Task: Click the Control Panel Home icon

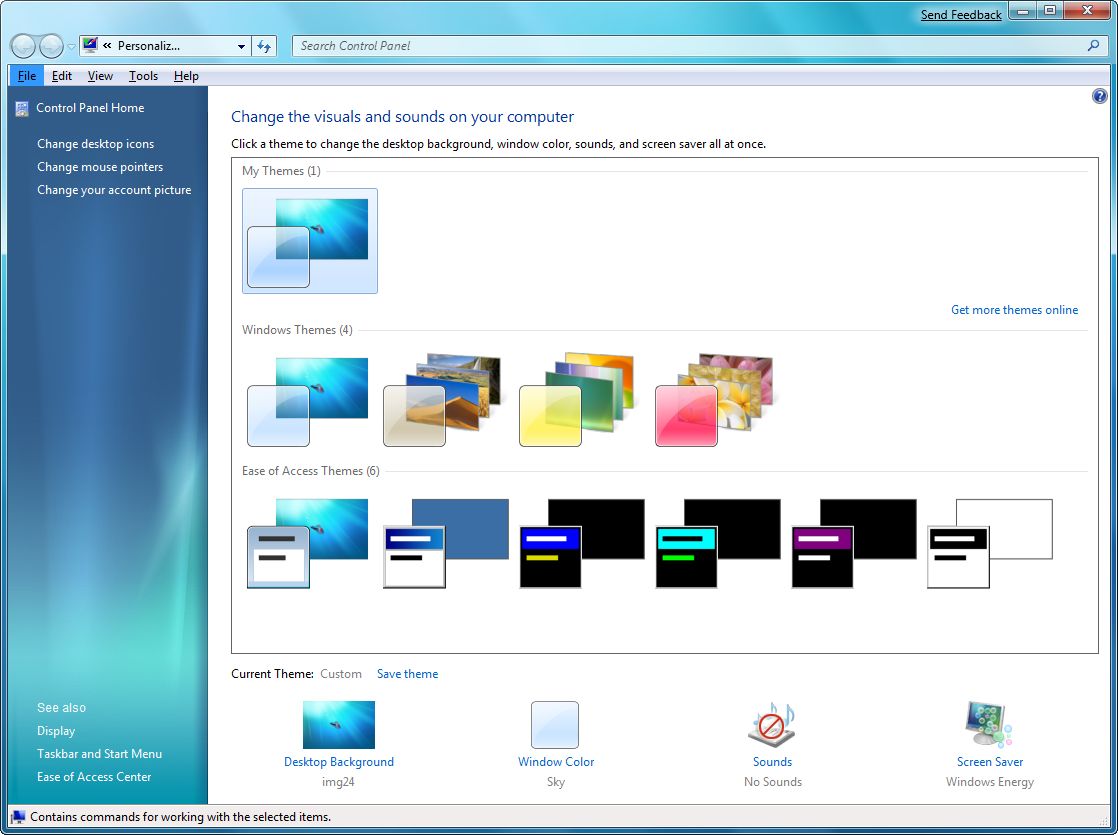Action: coord(21,108)
